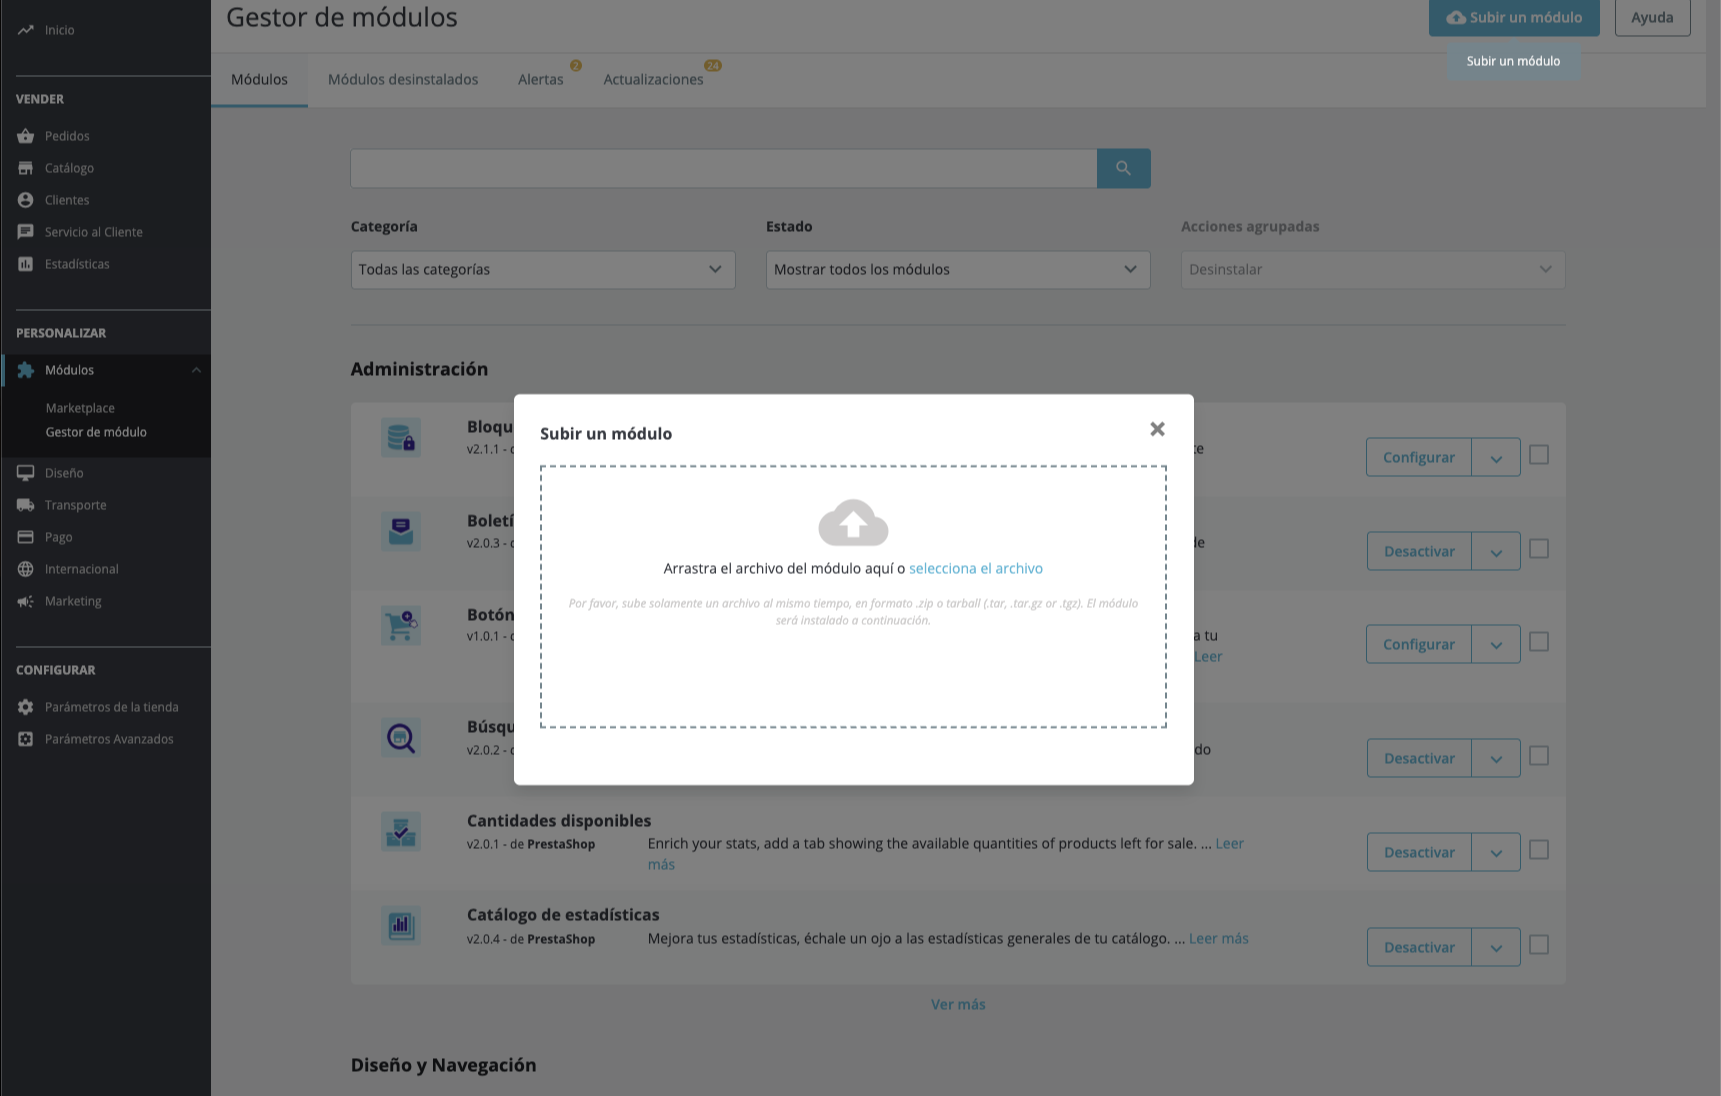Viewport: 1721px width, 1096px height.
Task: Open the Actualizaciones tab
Action: [x=653, y=80]
